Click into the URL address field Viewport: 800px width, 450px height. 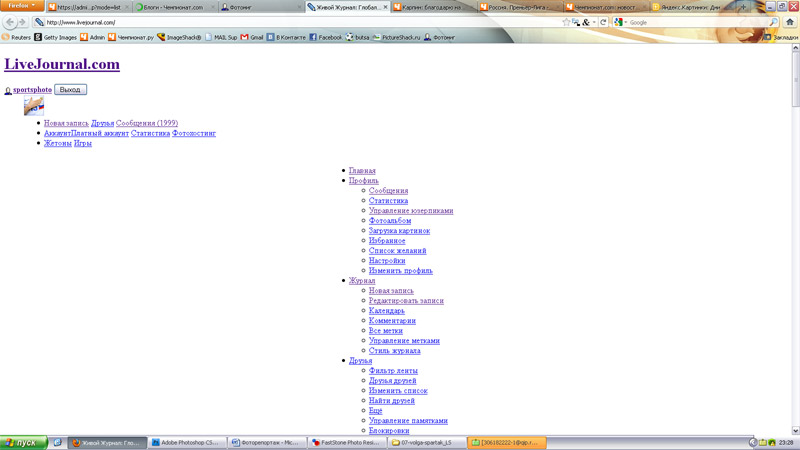coord(301,22)
